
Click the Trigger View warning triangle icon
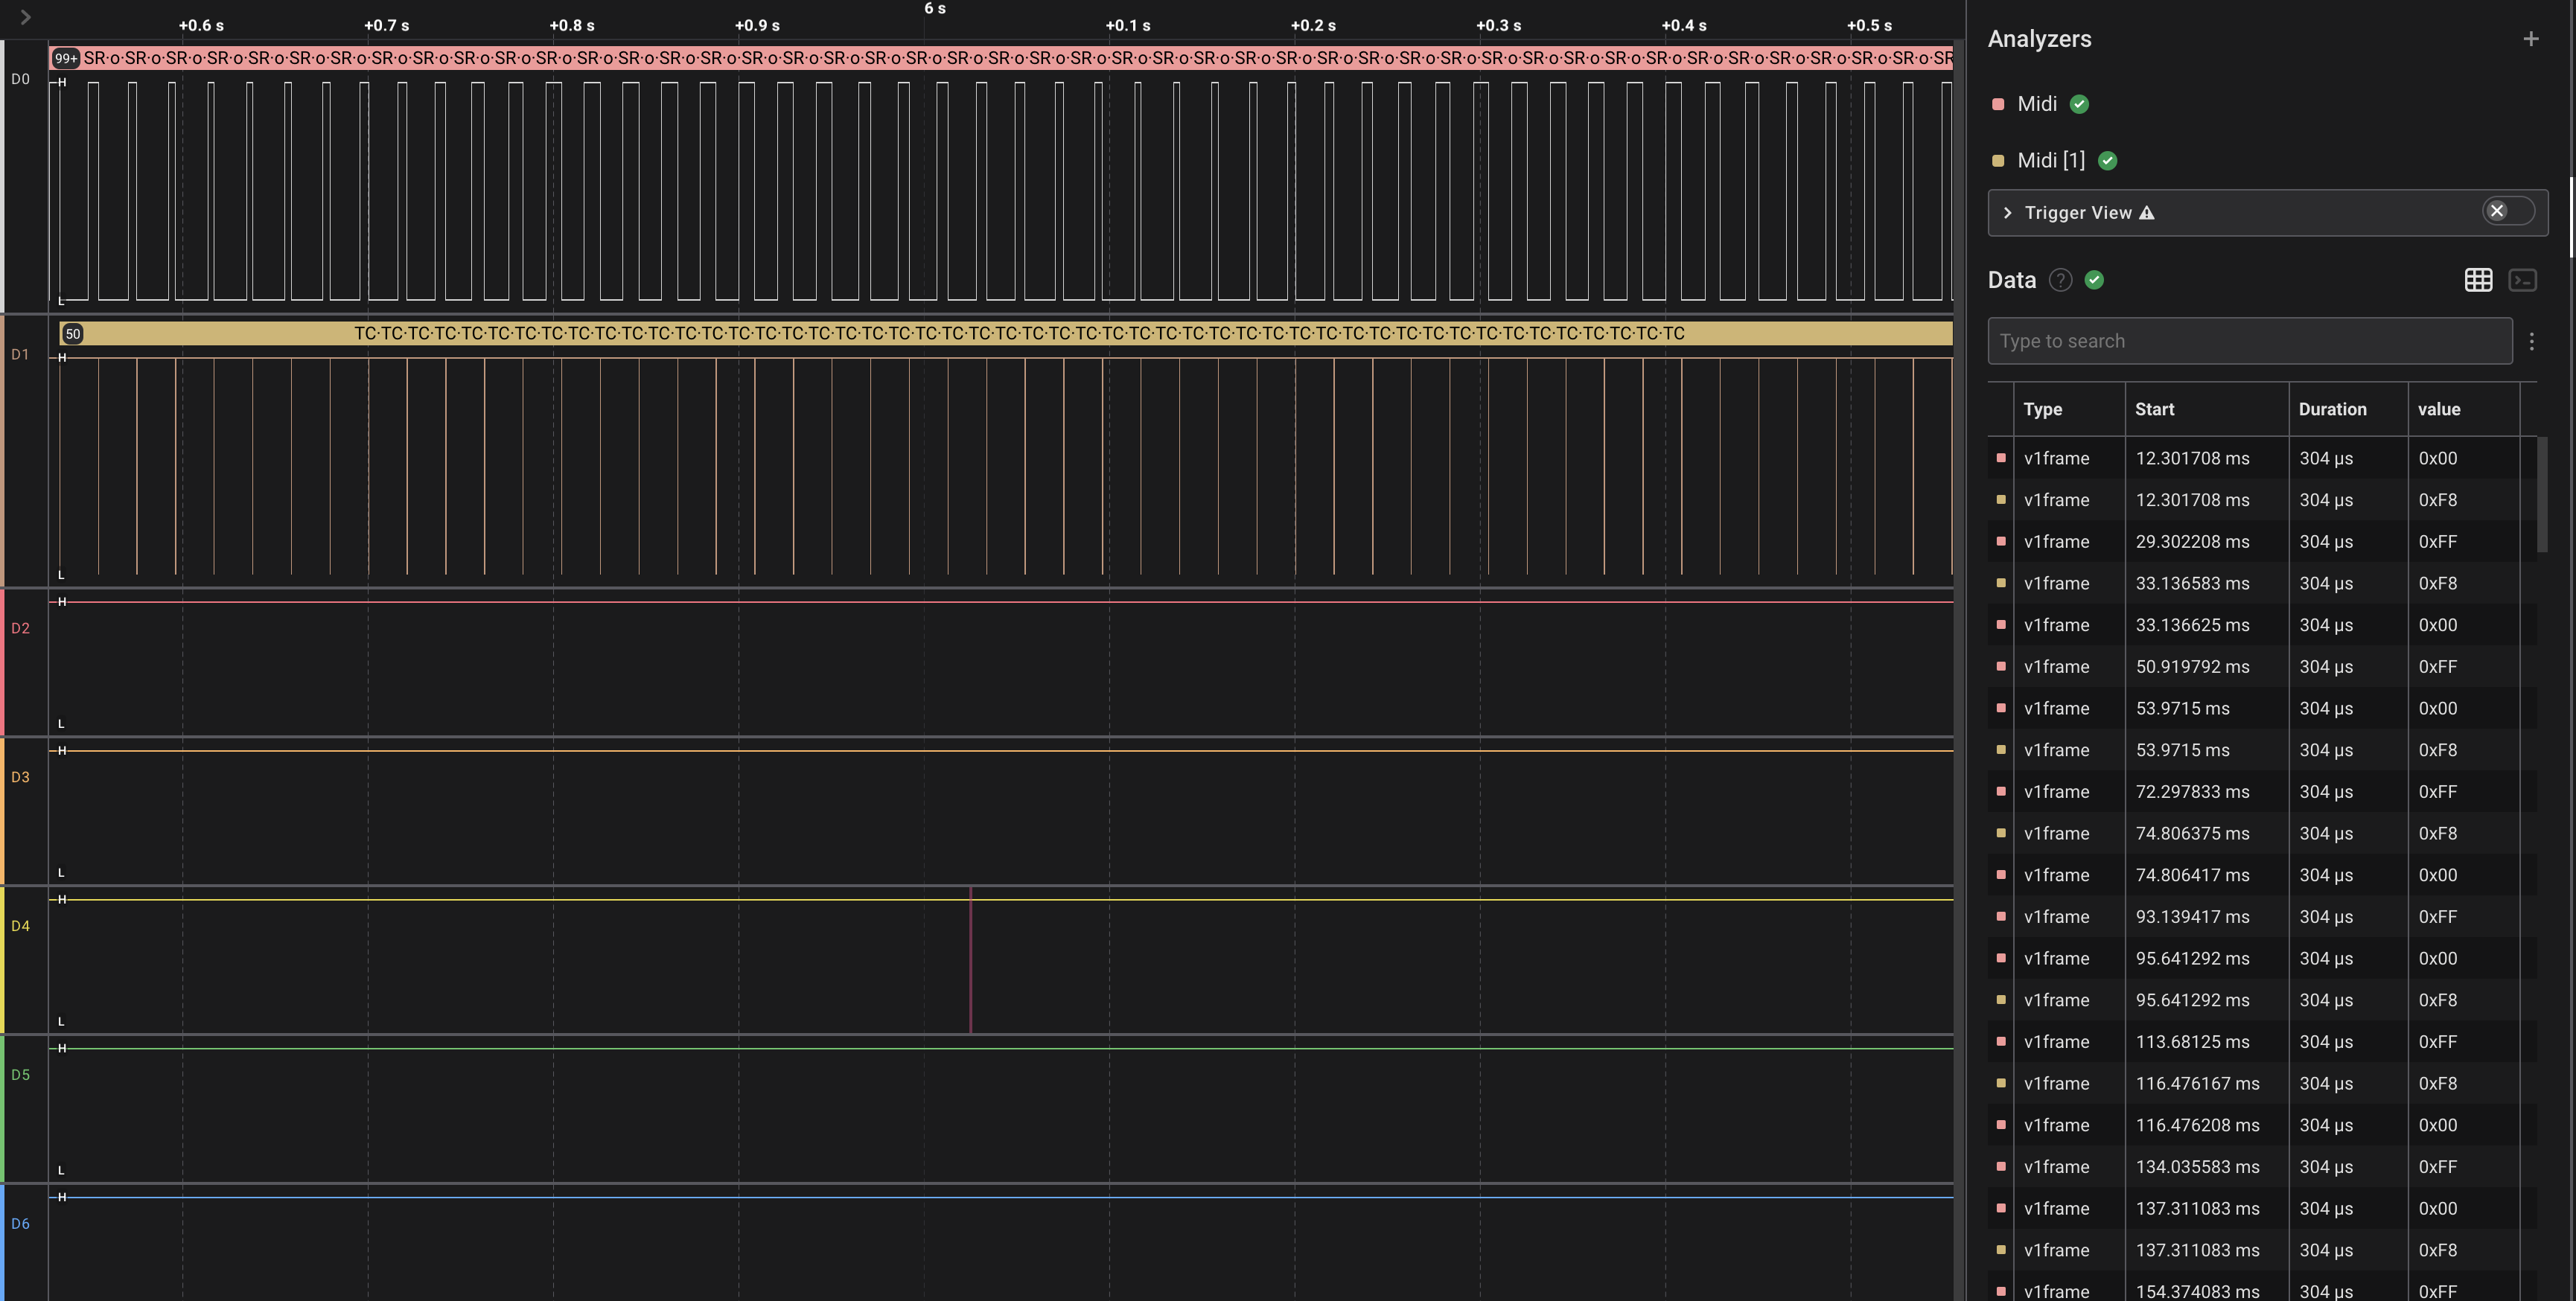coord(2146,213)
